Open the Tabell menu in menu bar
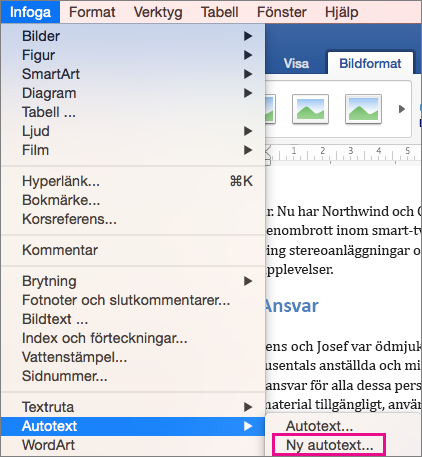Screen dimensions: 422x457 (219, 12)
